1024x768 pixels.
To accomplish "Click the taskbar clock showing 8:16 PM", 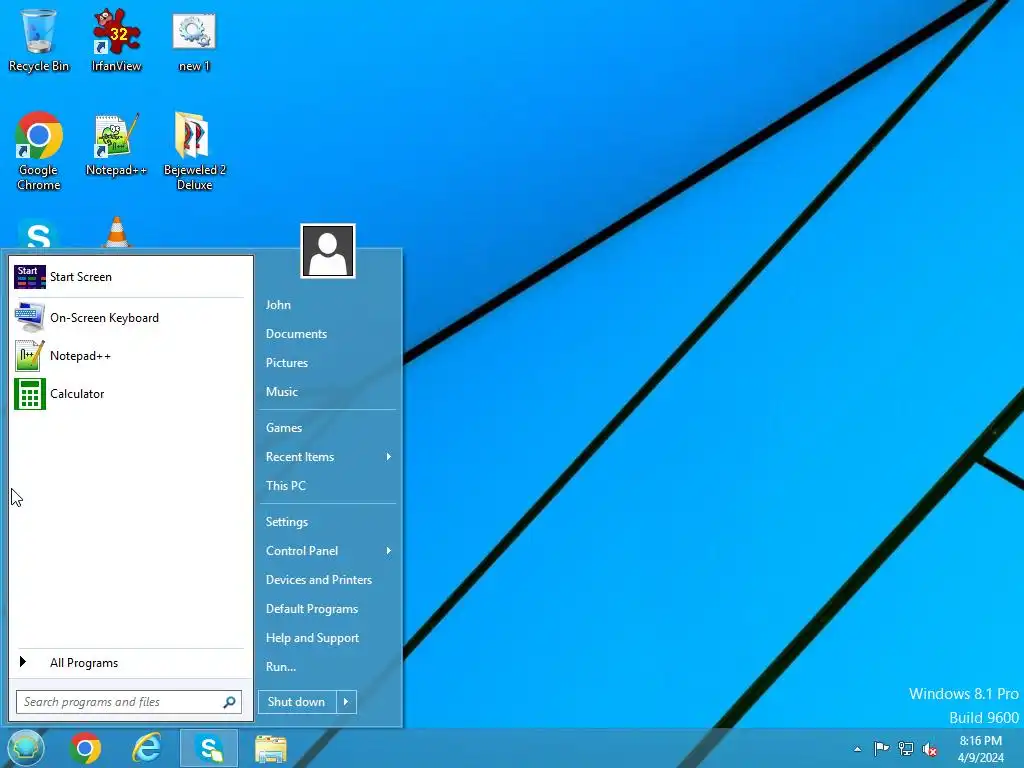I will 981,749.
